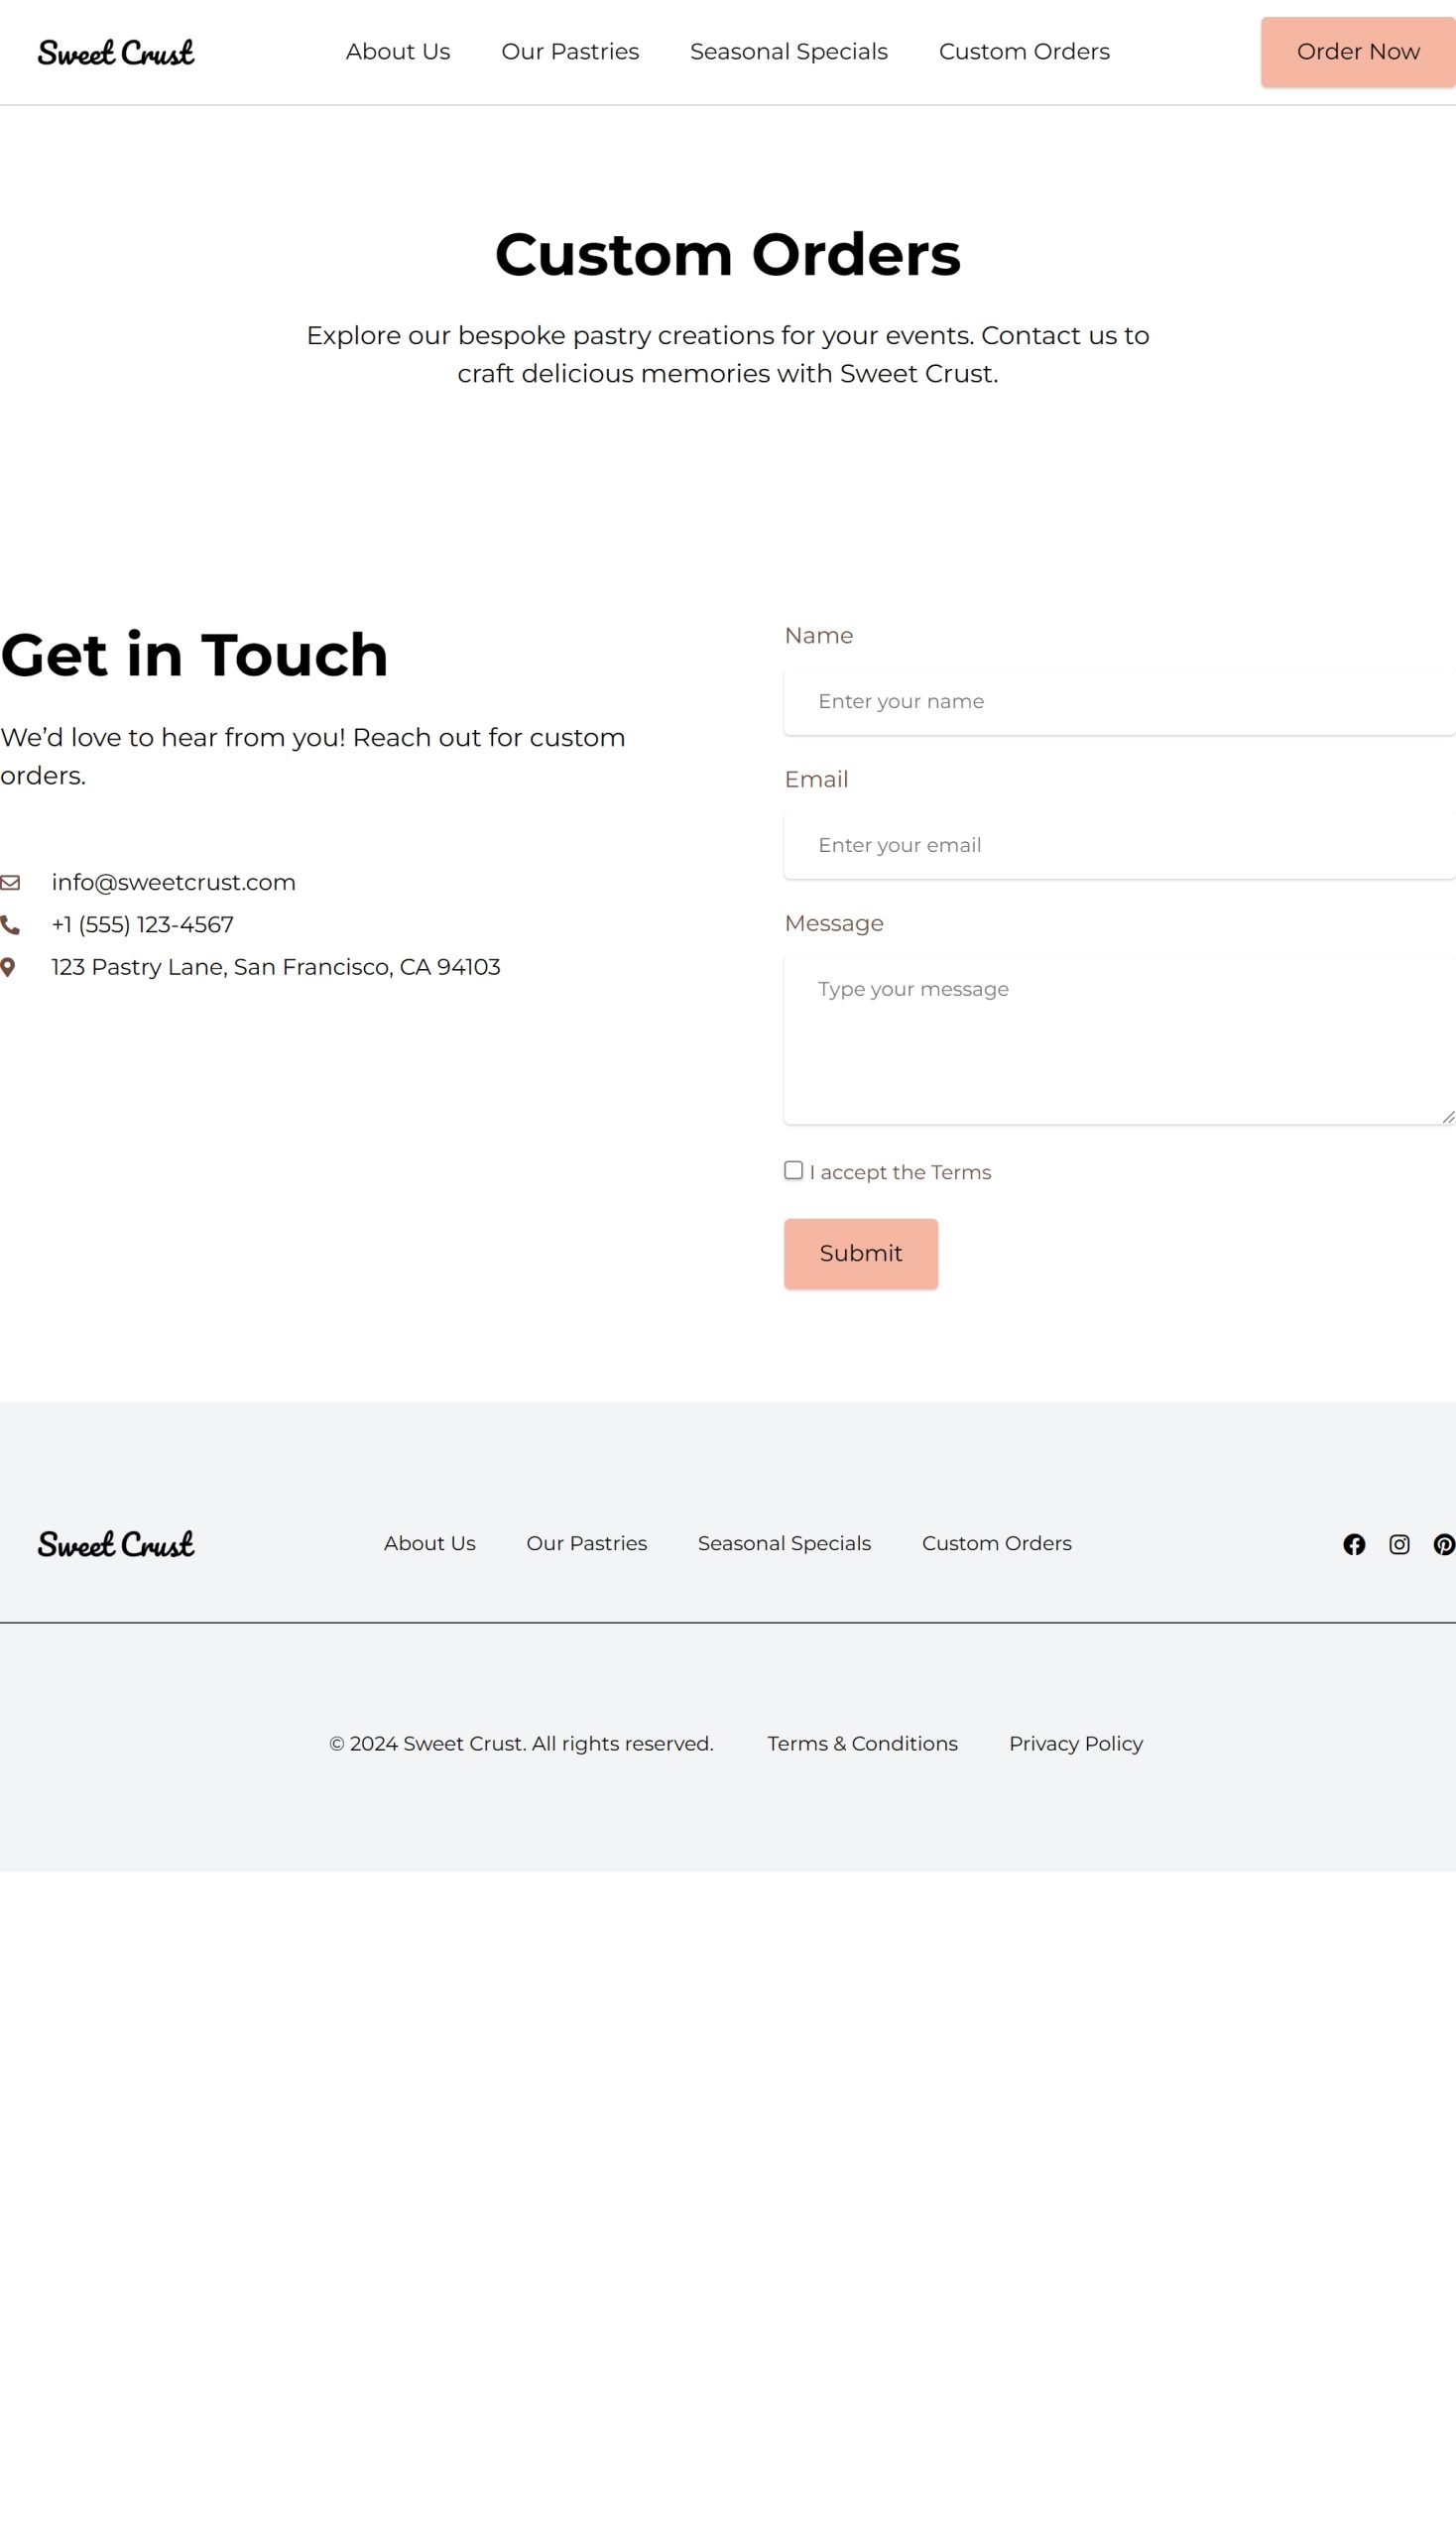Open About Us in footer links

pyautogui.click(x=430, y=1543)
